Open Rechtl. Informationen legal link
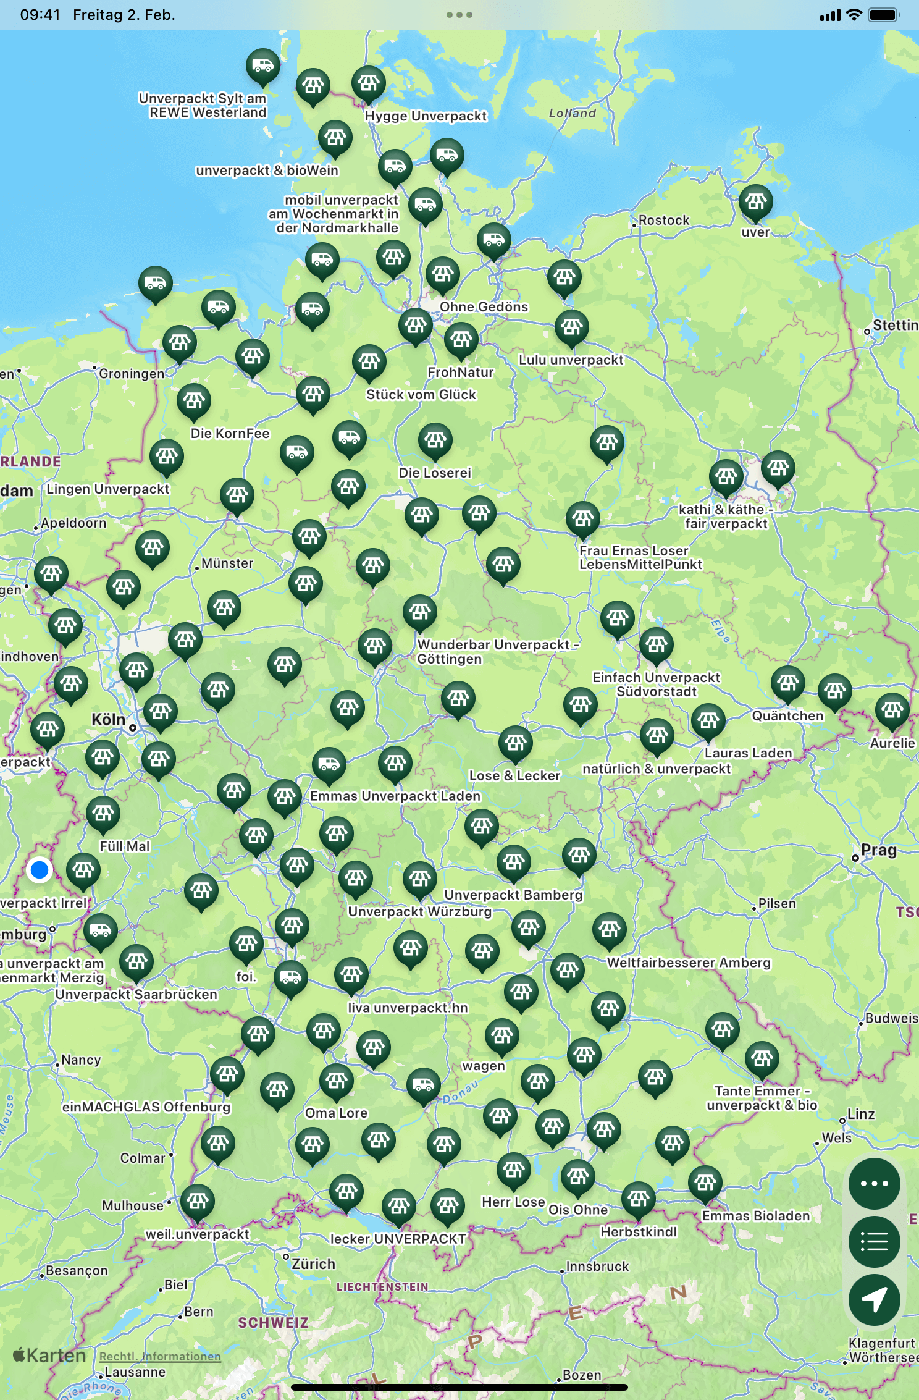Image resolution: width=919 pixels, height=1400 pixels. (160, 1357)
